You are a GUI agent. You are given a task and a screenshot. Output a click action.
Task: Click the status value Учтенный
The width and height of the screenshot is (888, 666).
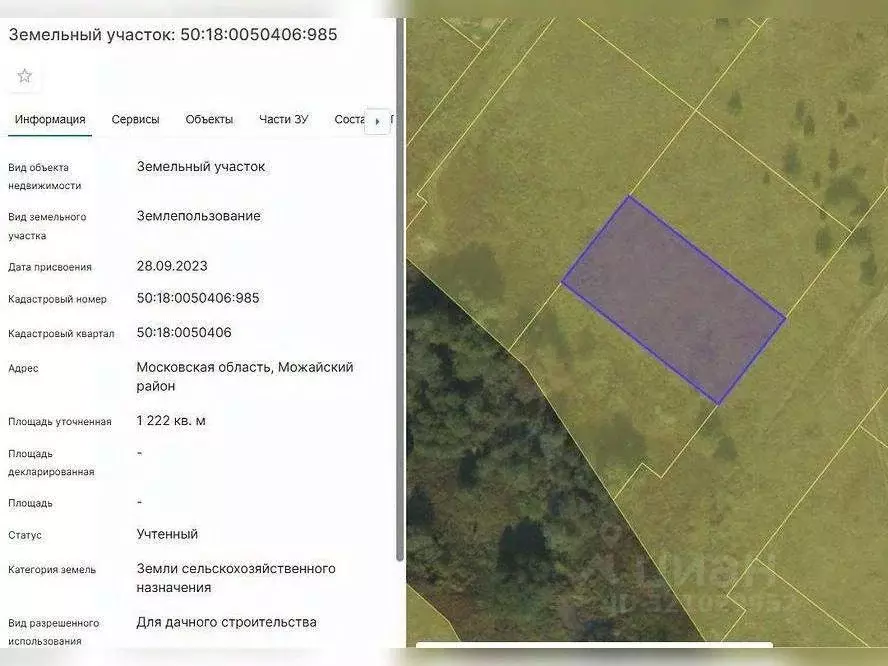pyautogui.click(x=167, y=534)
